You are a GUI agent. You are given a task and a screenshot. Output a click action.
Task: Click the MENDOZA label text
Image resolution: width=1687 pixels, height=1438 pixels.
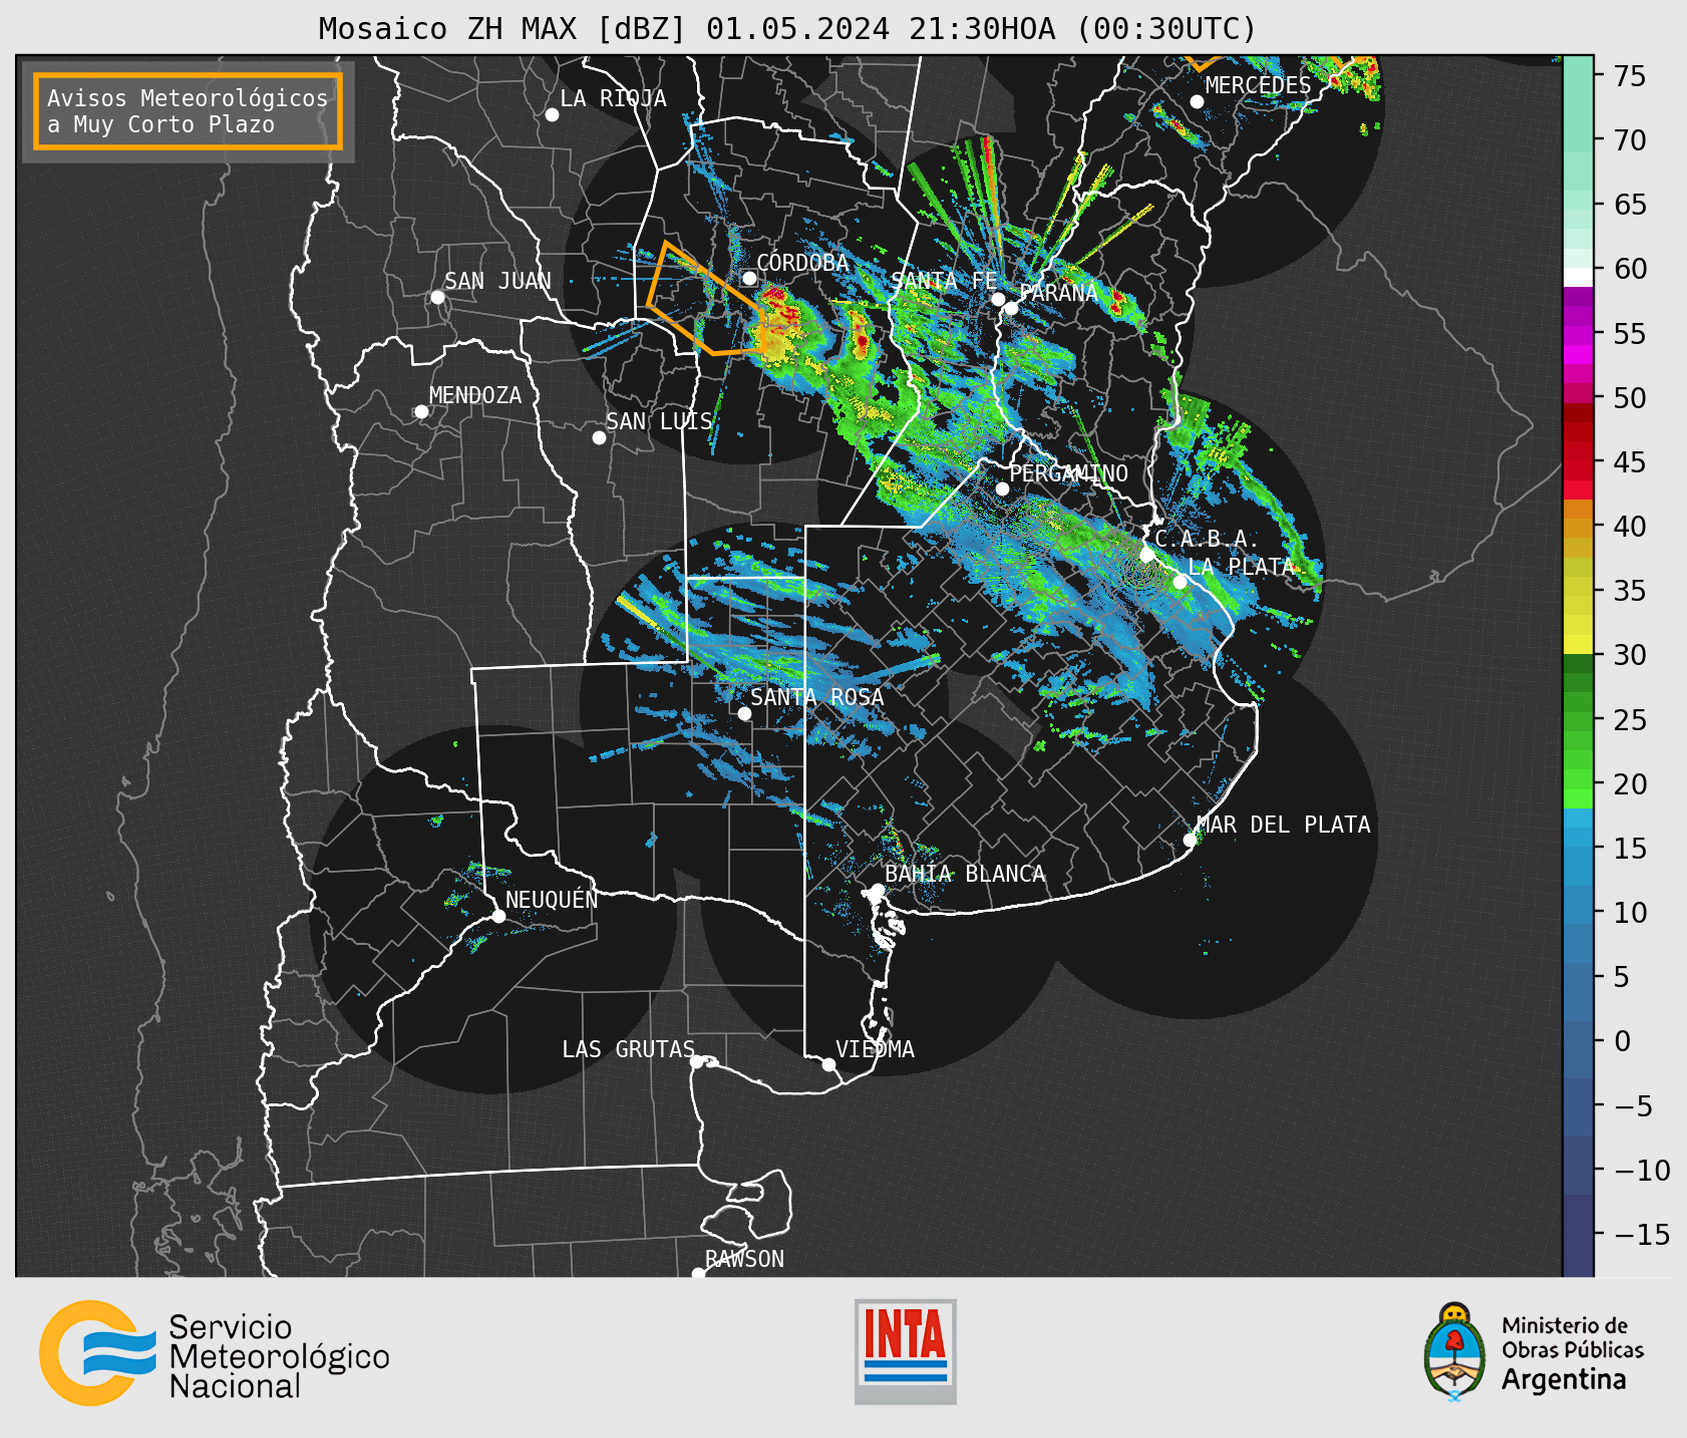475,395
